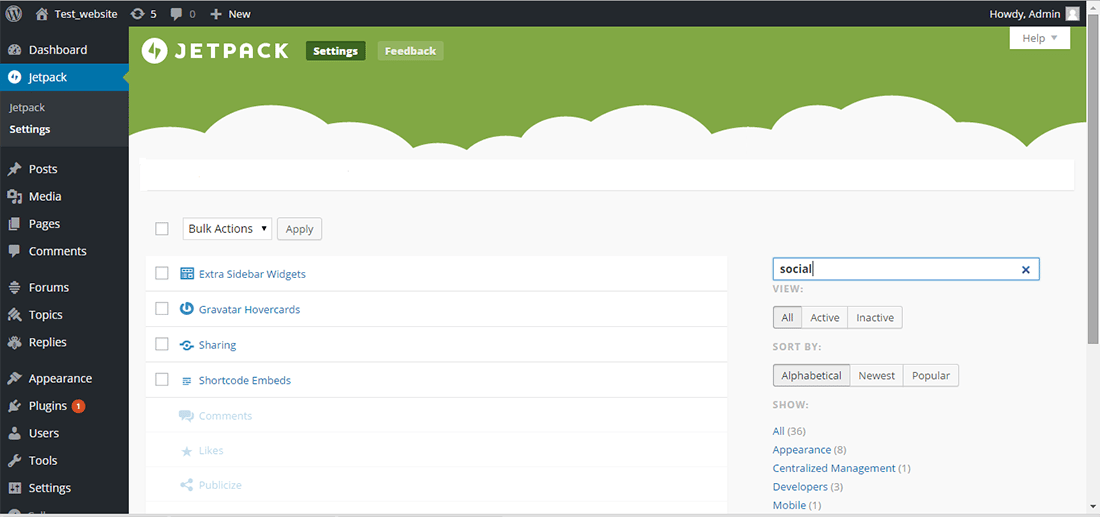Click the Test_website home icon
The height and width of the screenshot is (517, 1100).
pyautogui.click(x=42, y=13)
